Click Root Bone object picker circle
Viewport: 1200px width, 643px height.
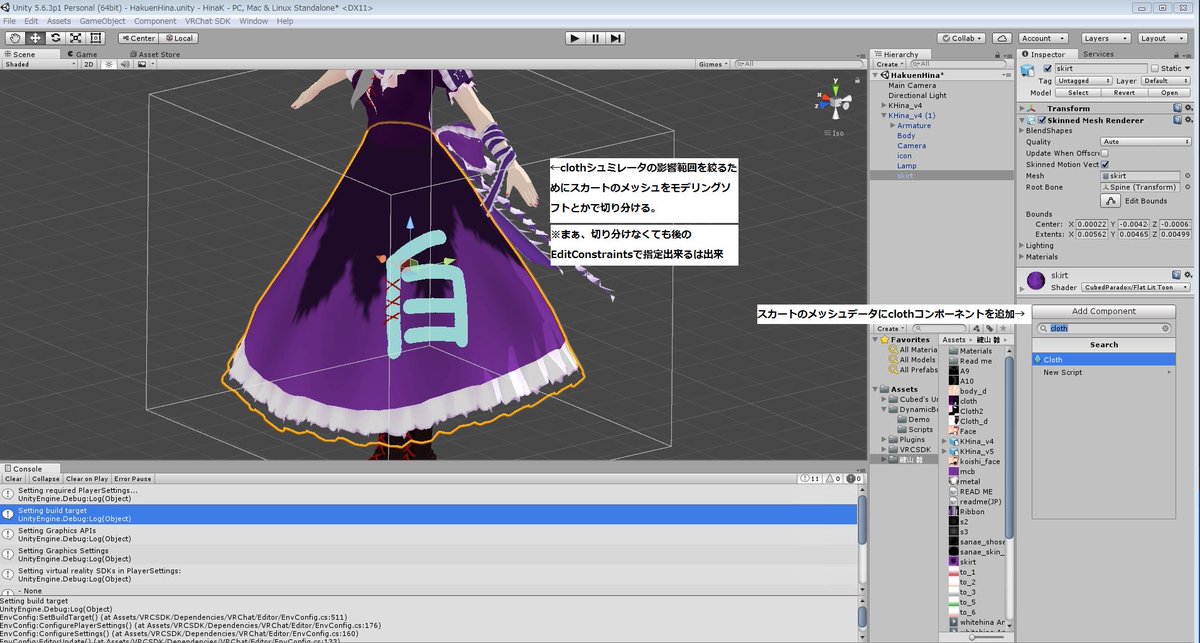click(x=1188, y=186)
